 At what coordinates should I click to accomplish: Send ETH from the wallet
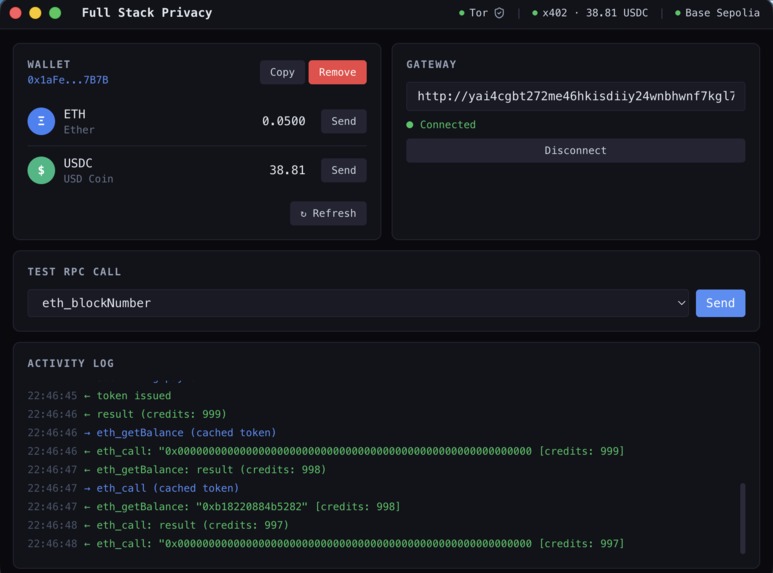(x=344, y=121)
